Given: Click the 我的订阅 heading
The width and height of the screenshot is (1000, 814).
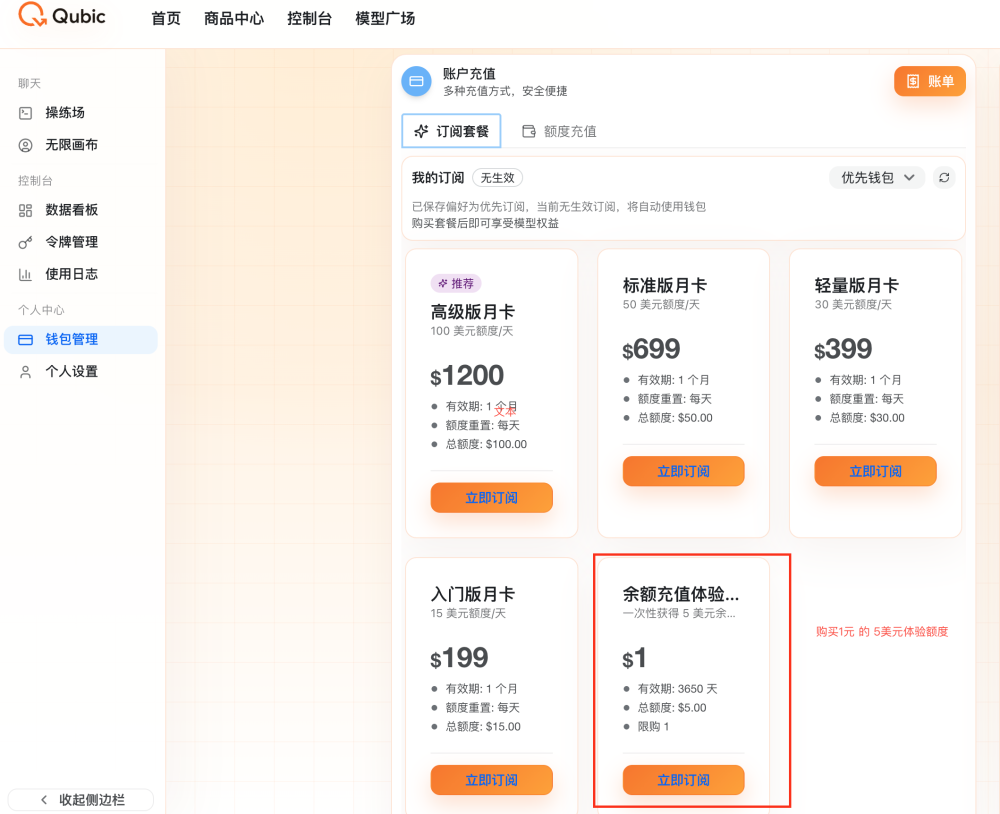Looking at the screenshot, I should (438, 178).
